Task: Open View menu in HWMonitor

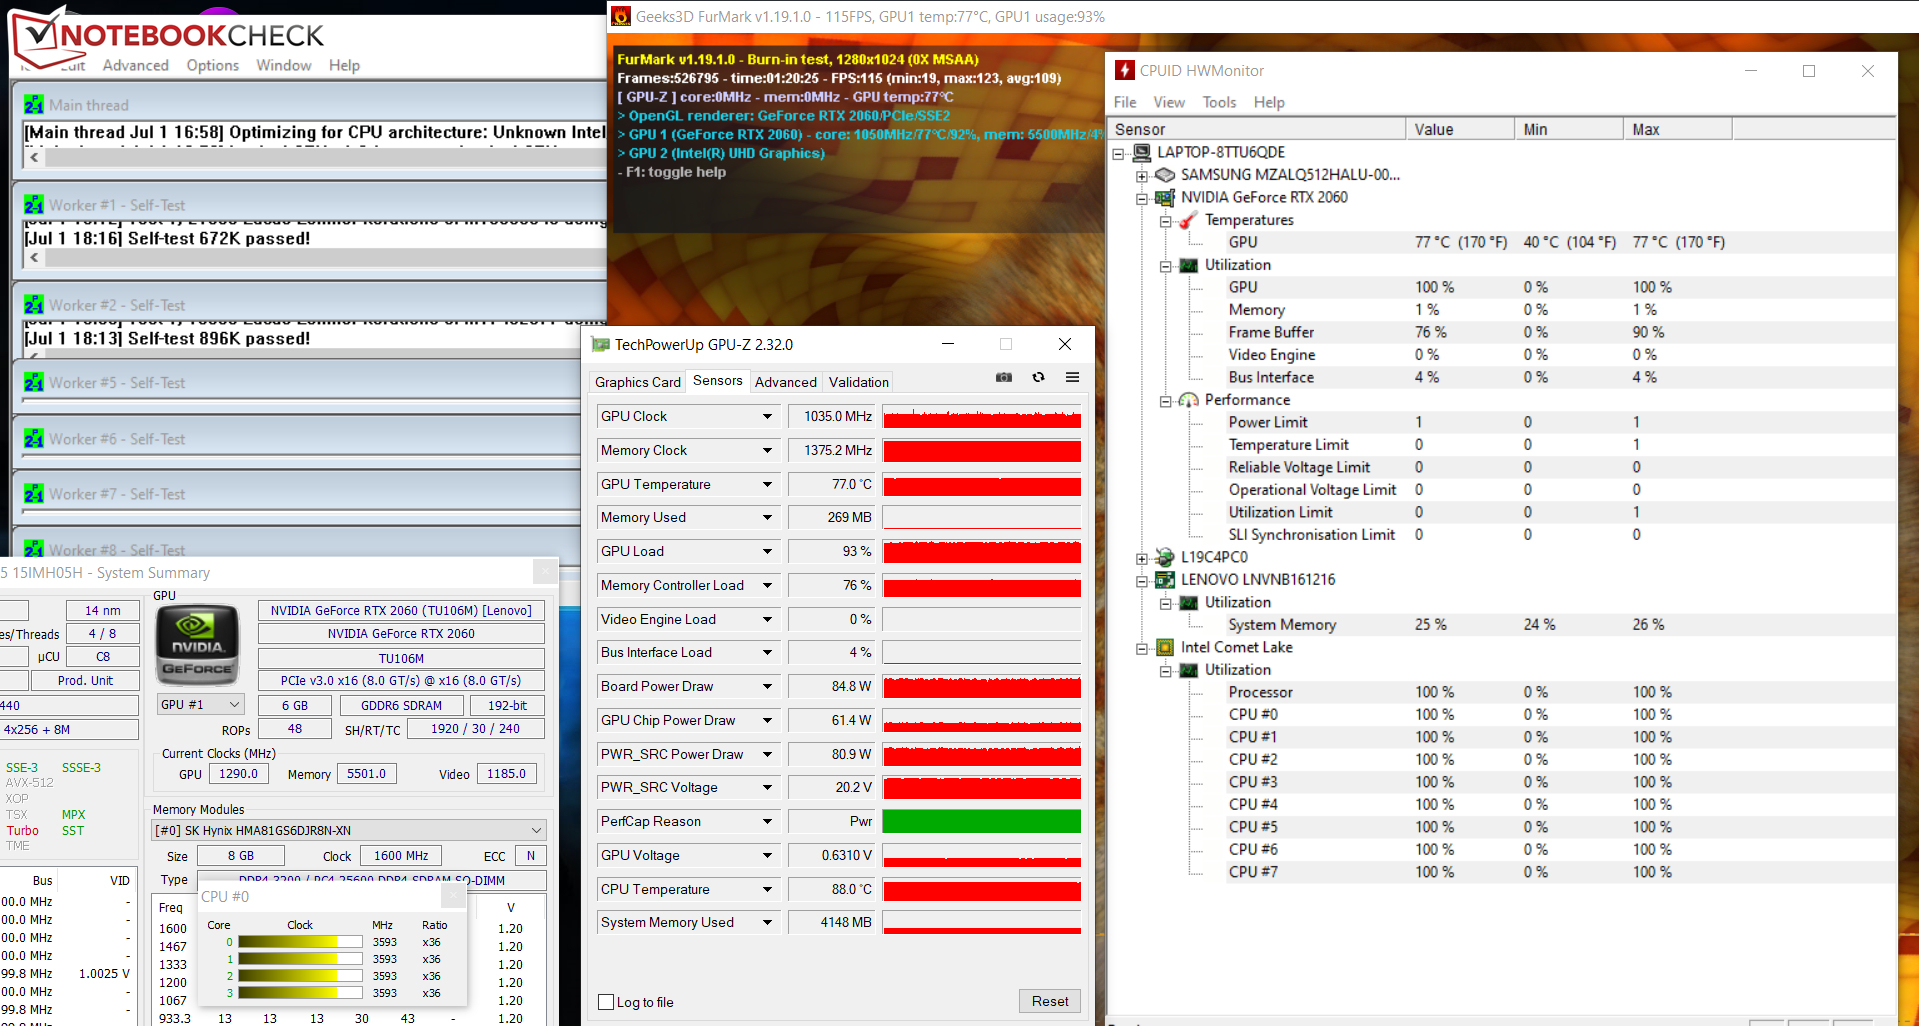Action: [x=1169, y=102]
